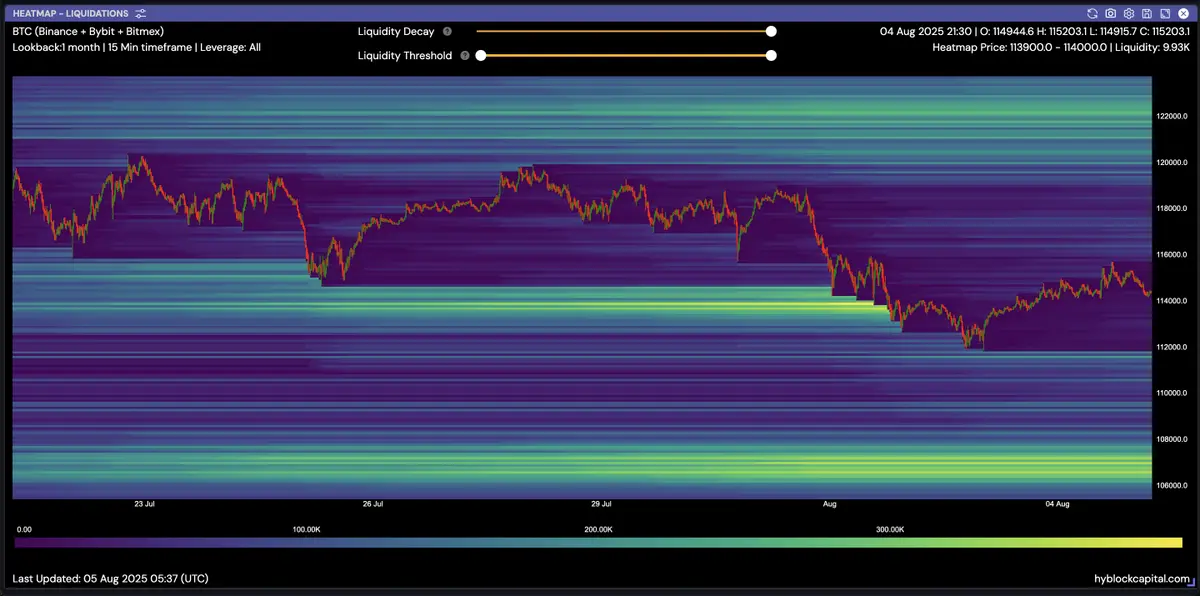
Task: Click the Liquidity Threshold right slider handle
Action: coord(771,55)
